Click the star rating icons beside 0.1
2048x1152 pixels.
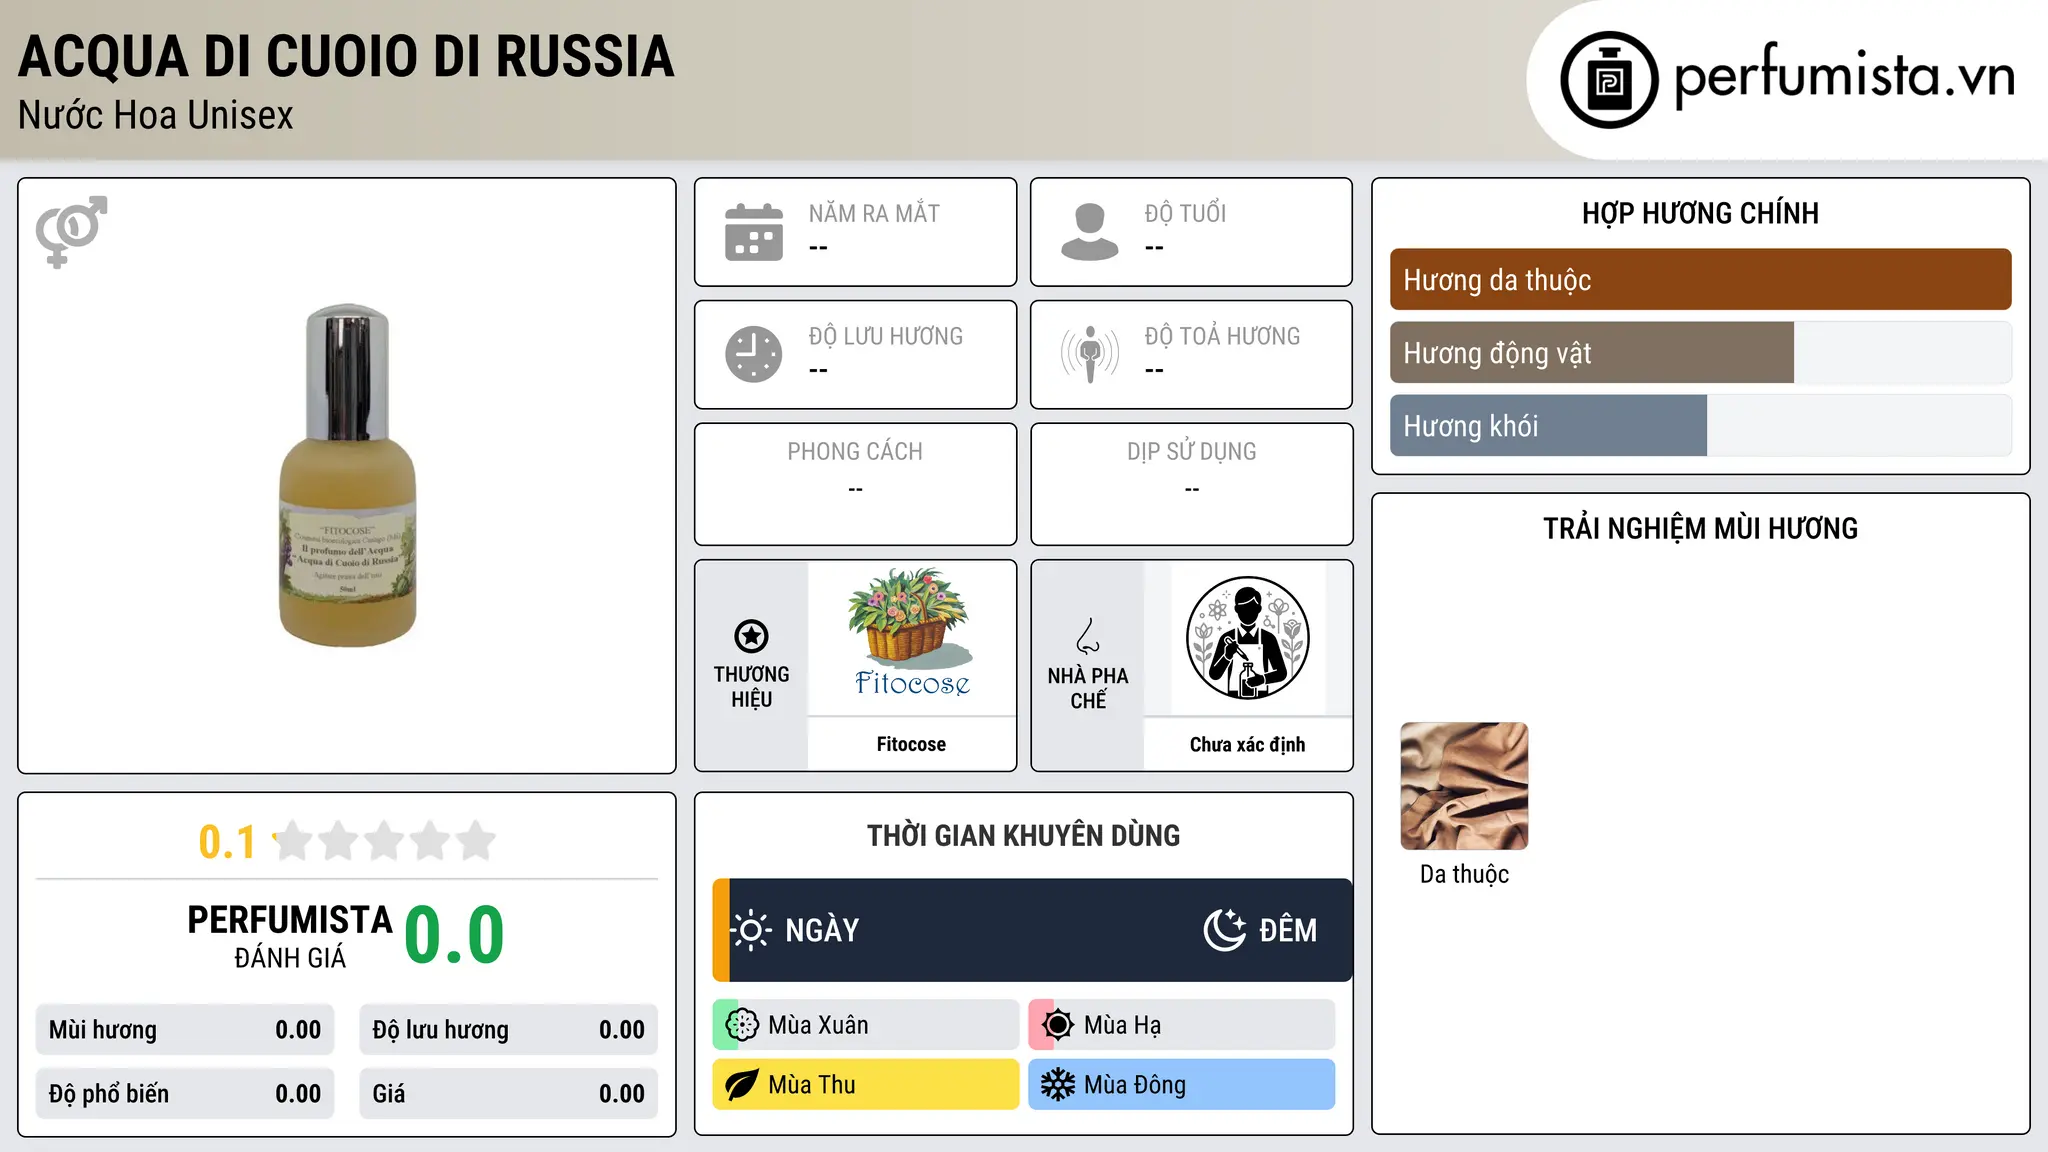pos(384,841)
